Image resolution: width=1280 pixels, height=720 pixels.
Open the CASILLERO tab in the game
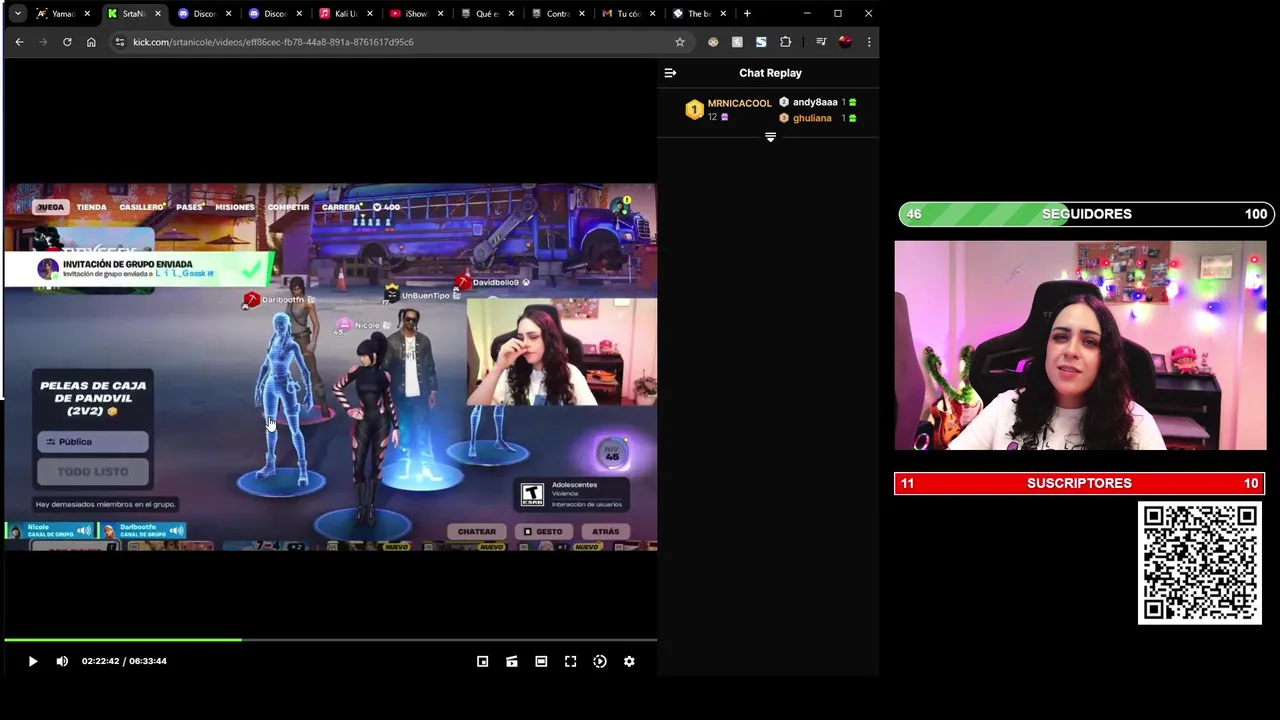point(141,207)
